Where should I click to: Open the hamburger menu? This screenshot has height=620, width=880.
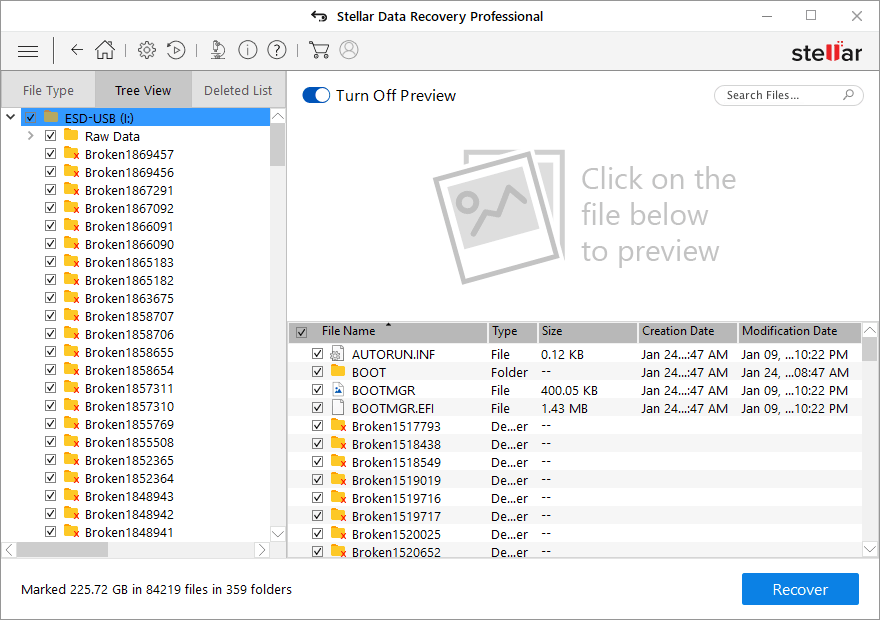coord(28,51)
